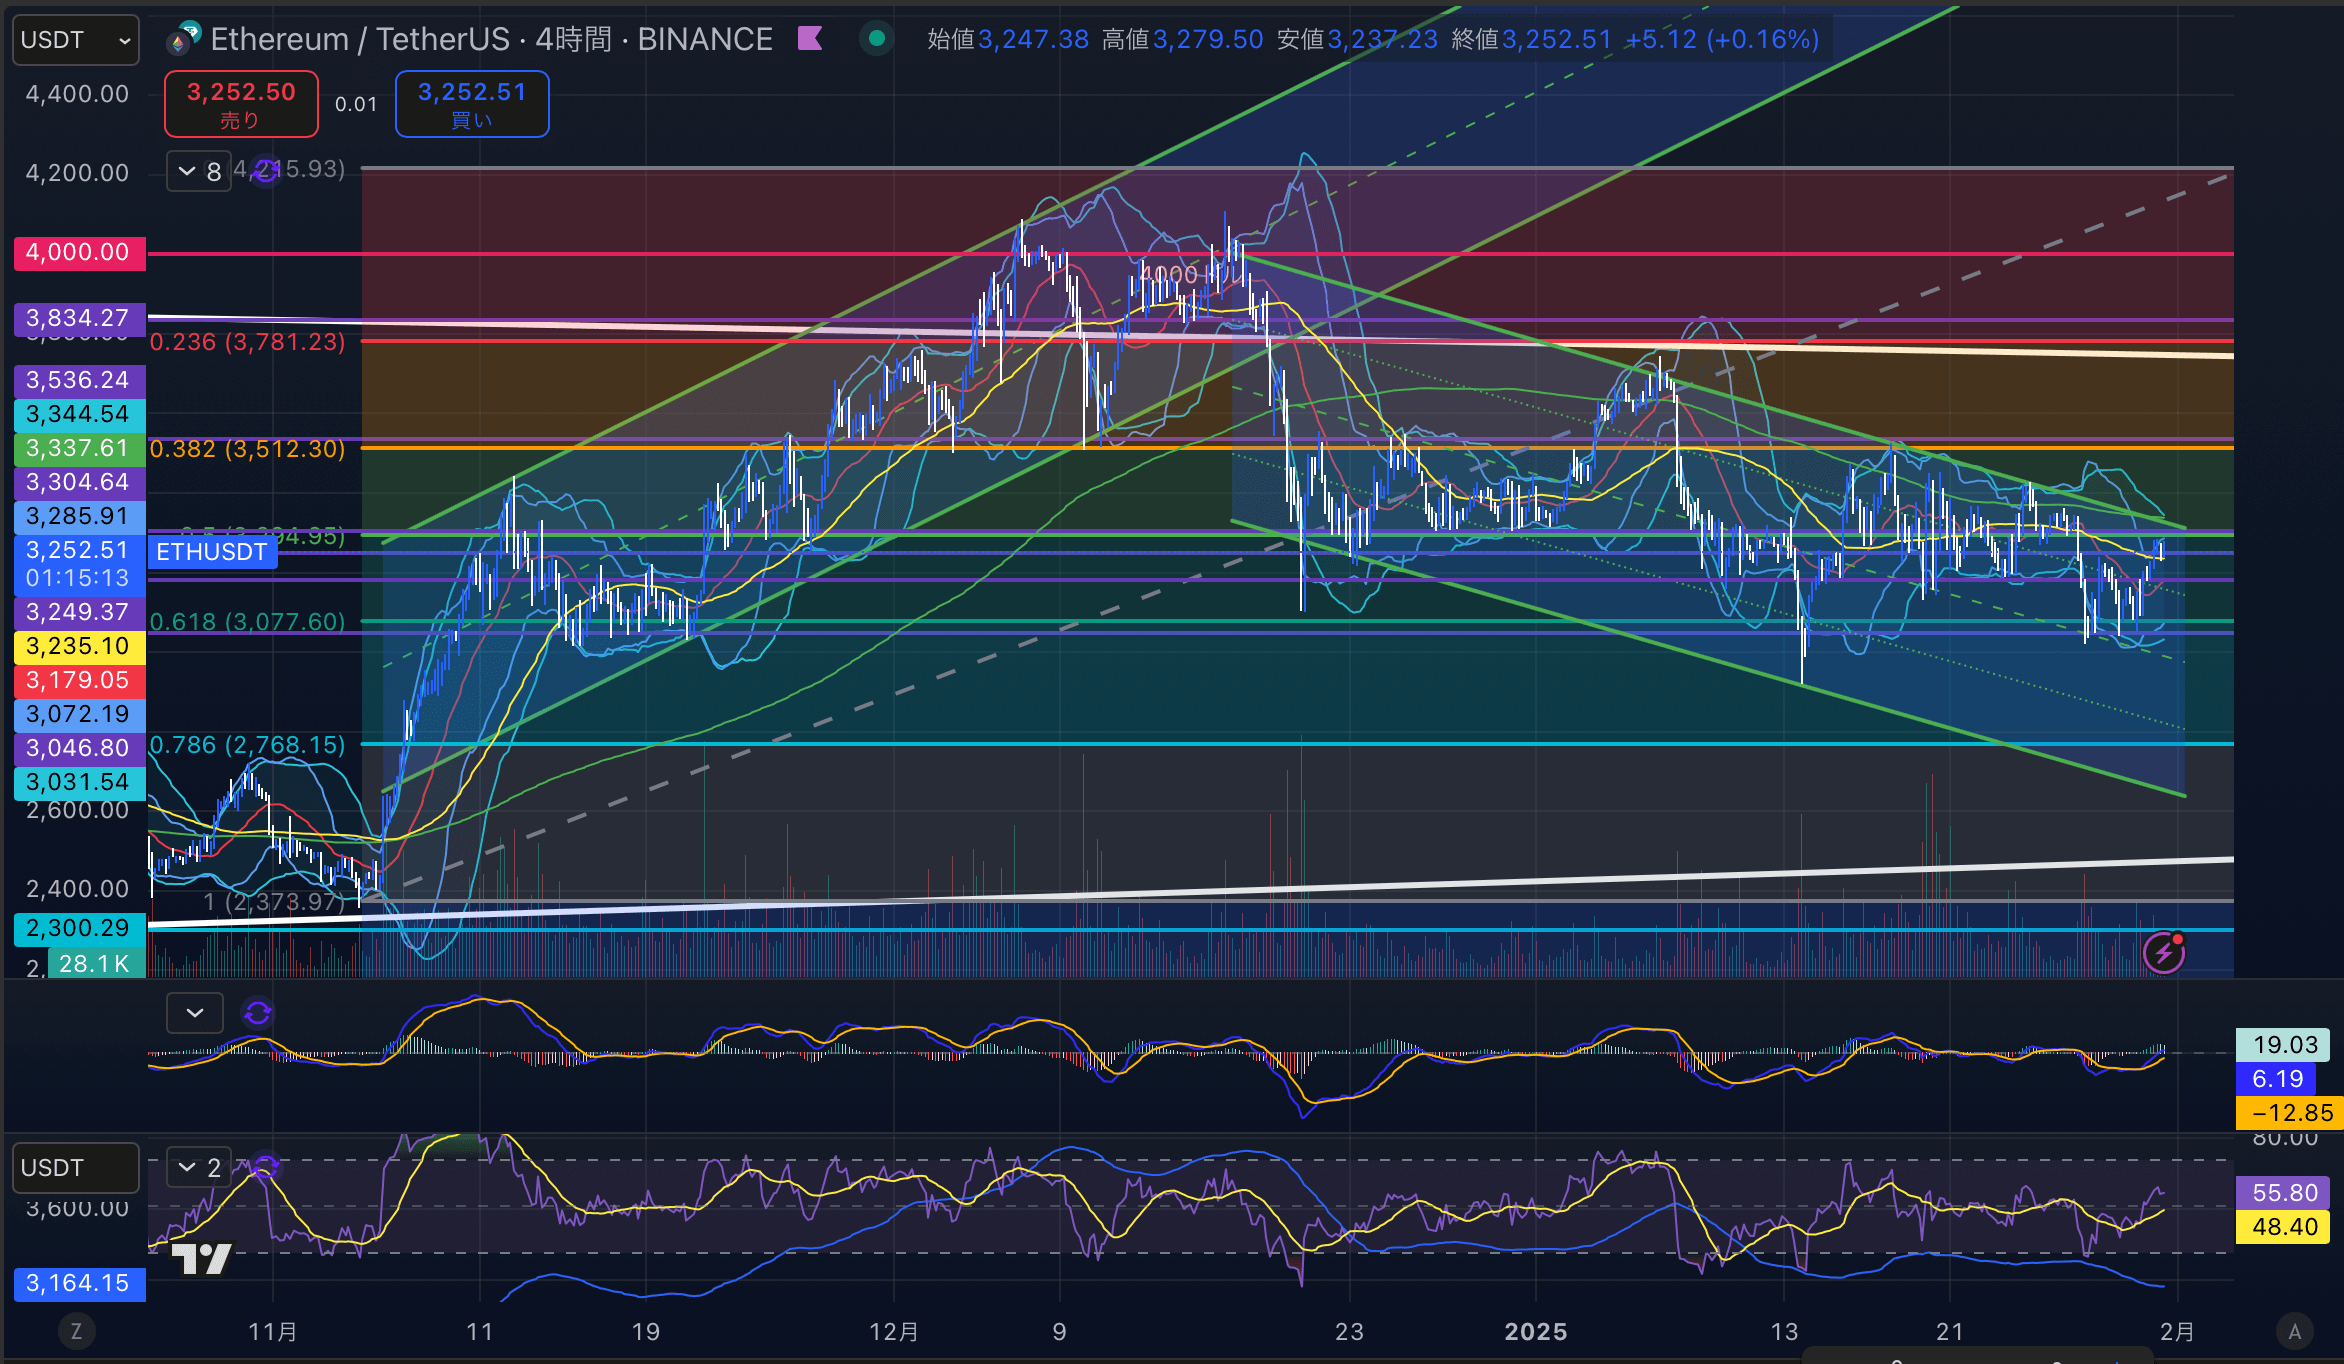2344x1364 pixels.
Task: Click the opening price 始値3,247.38
Action: click(x=1008, y=40)
